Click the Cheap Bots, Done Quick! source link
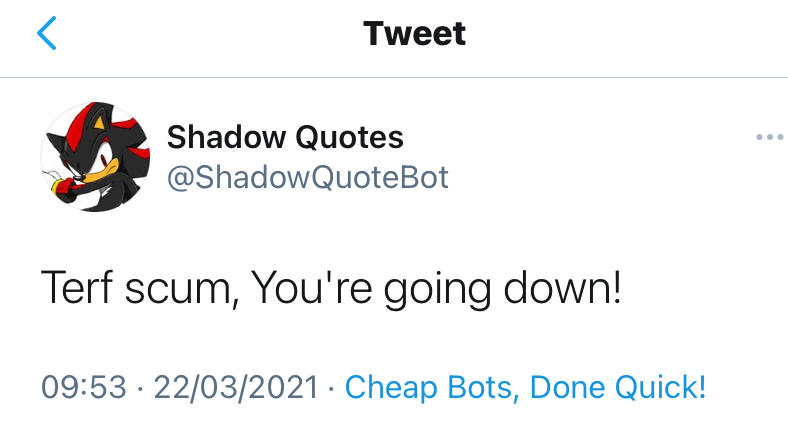 tap(525, 385)
